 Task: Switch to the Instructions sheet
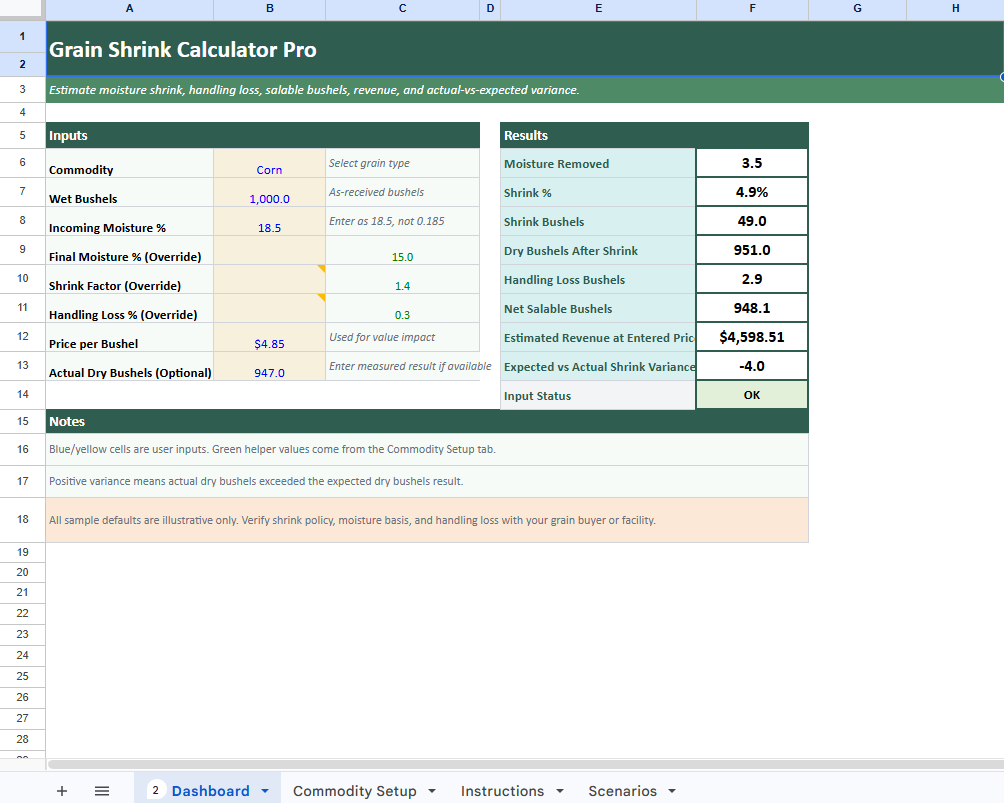point(502,790)
